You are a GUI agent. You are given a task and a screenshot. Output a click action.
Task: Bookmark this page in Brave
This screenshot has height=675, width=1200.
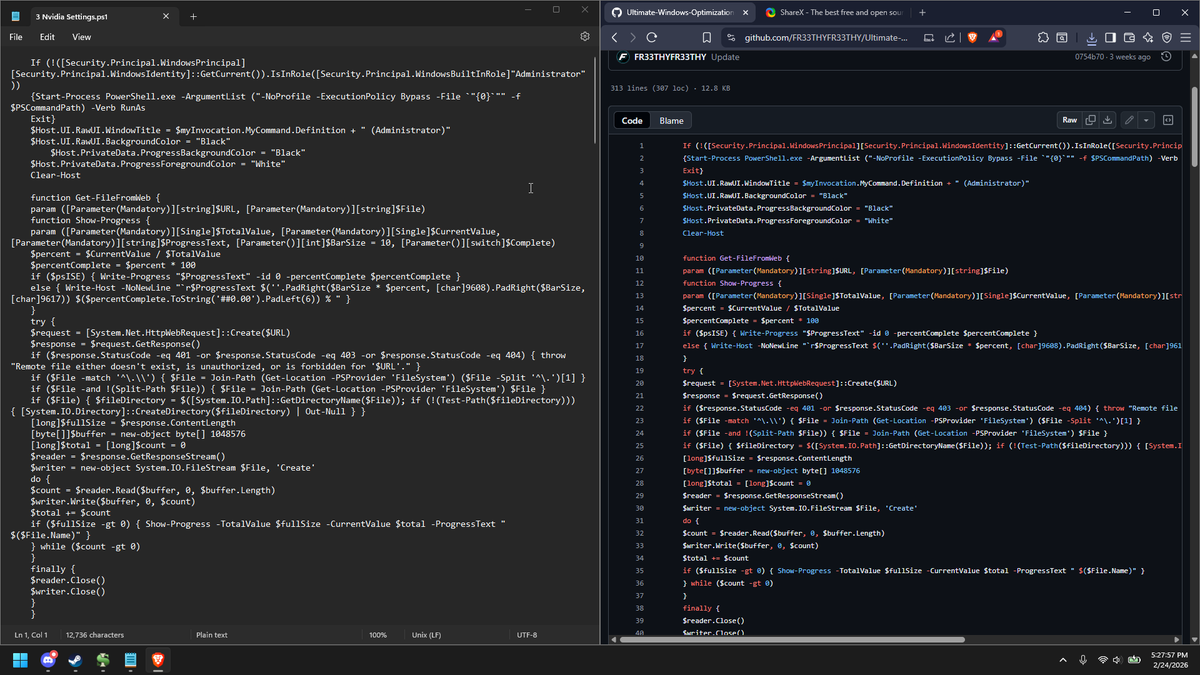tap(707, 37)
